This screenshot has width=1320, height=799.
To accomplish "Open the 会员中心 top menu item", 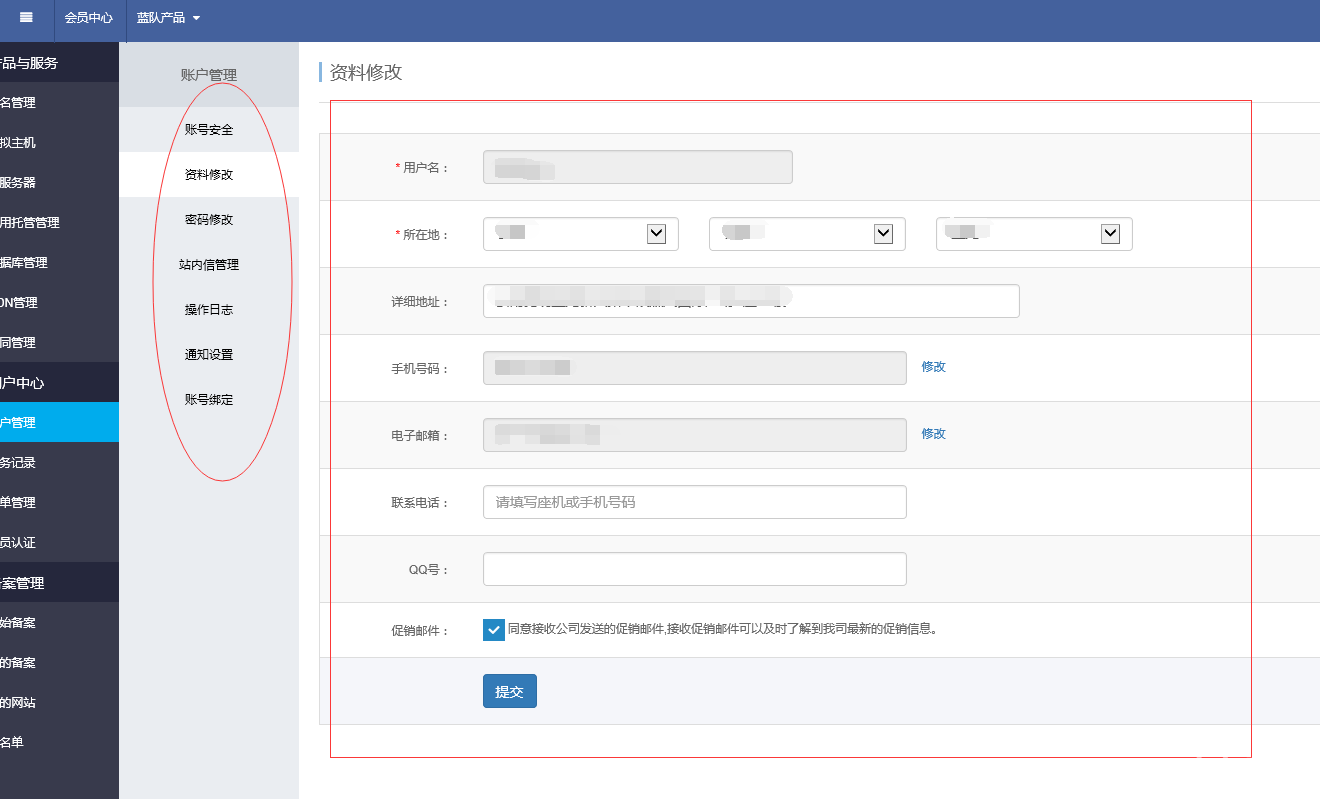I will 88,18.
